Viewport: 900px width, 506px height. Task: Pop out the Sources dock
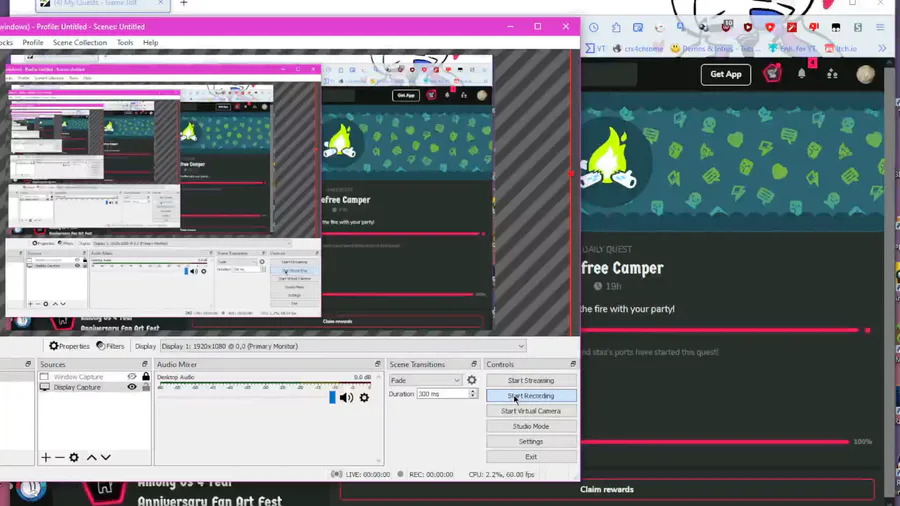(x=145, y=364)
